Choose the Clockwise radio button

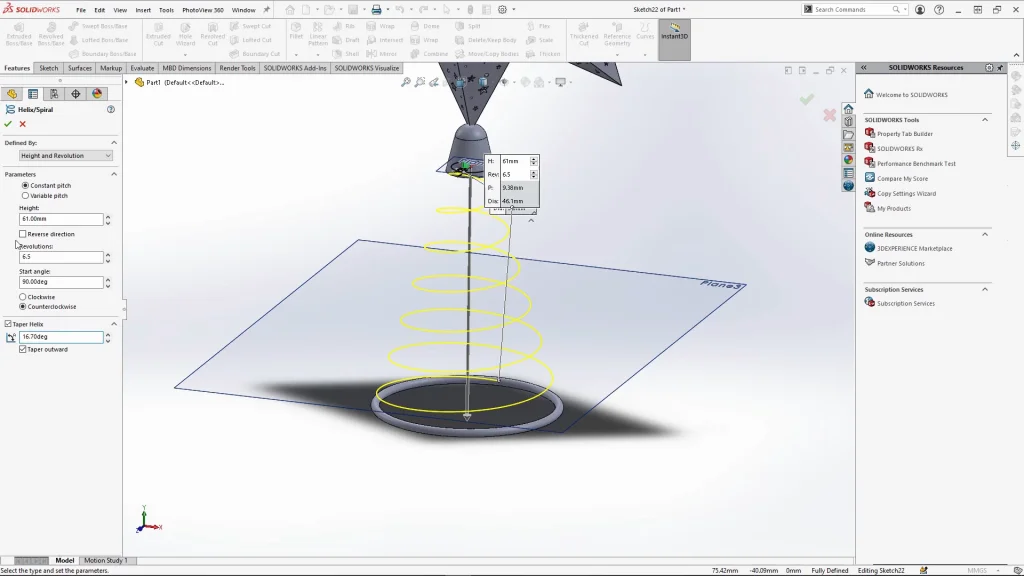[x=25, y=297]
